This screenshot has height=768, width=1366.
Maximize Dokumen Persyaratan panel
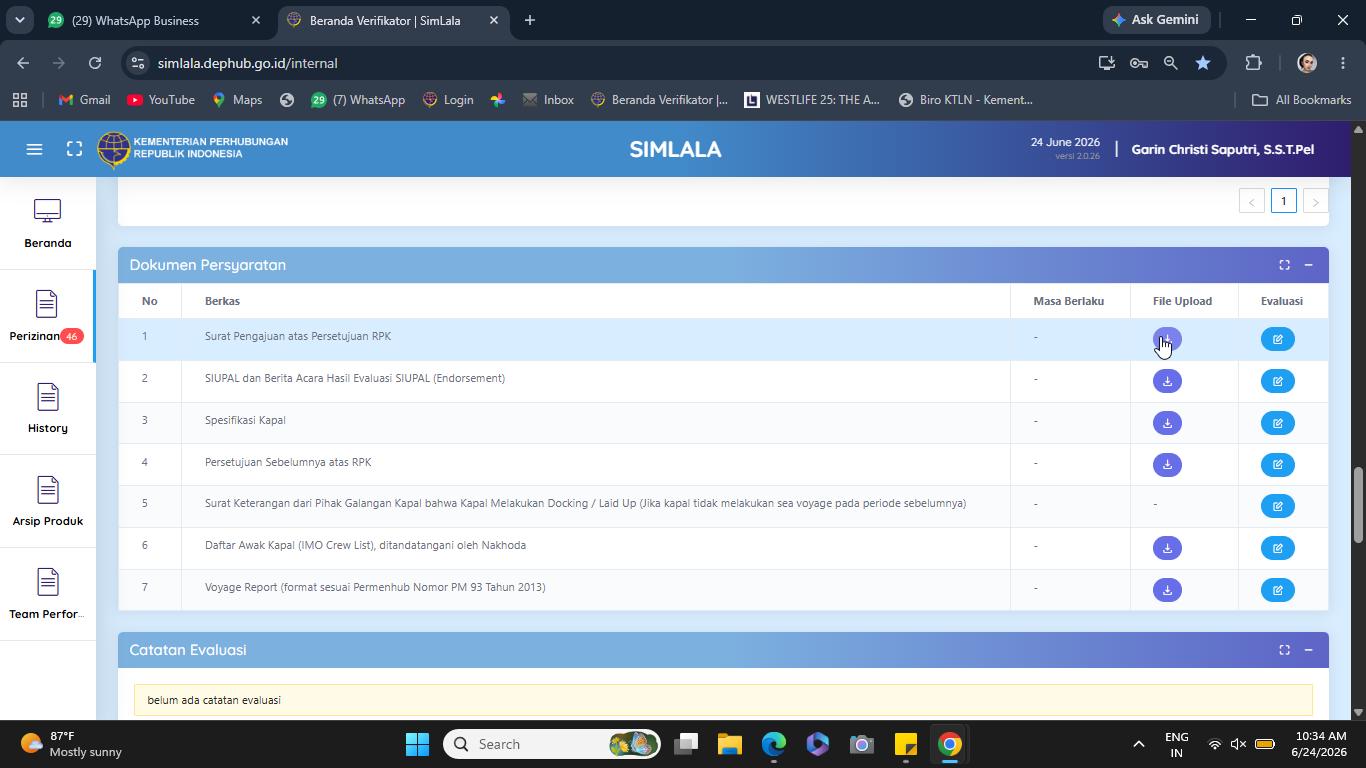1284,265
